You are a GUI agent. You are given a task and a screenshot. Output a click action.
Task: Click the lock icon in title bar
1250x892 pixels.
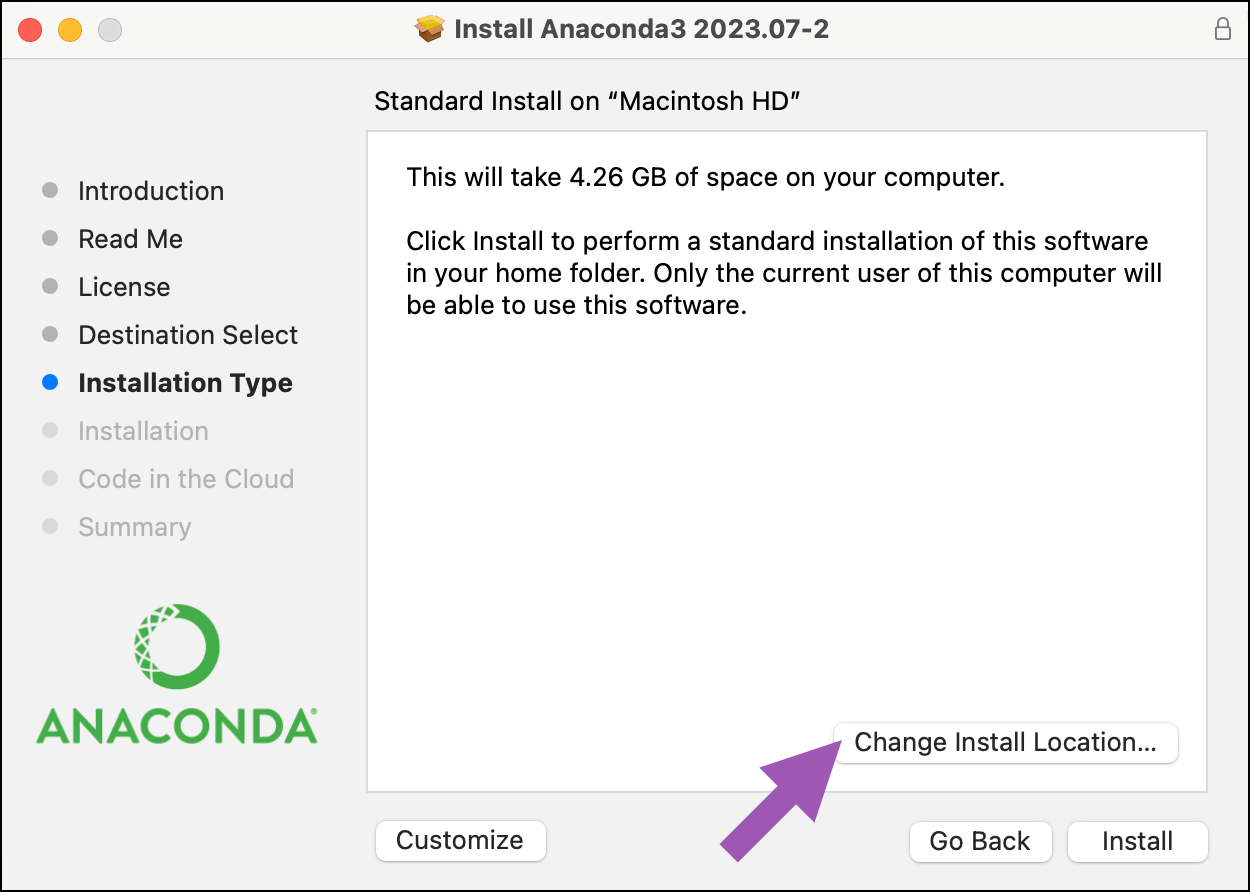(1222, 30)
